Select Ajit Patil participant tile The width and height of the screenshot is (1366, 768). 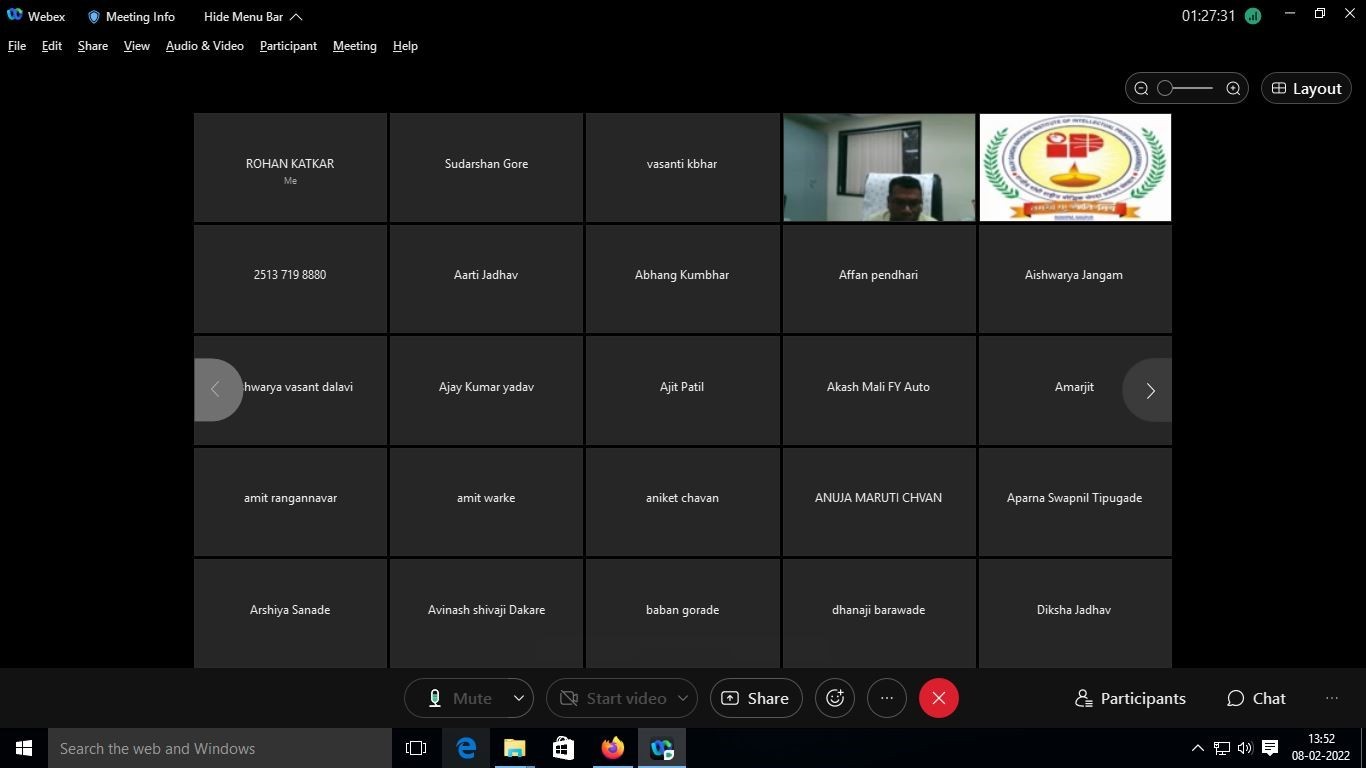click(x=682, y=390)
